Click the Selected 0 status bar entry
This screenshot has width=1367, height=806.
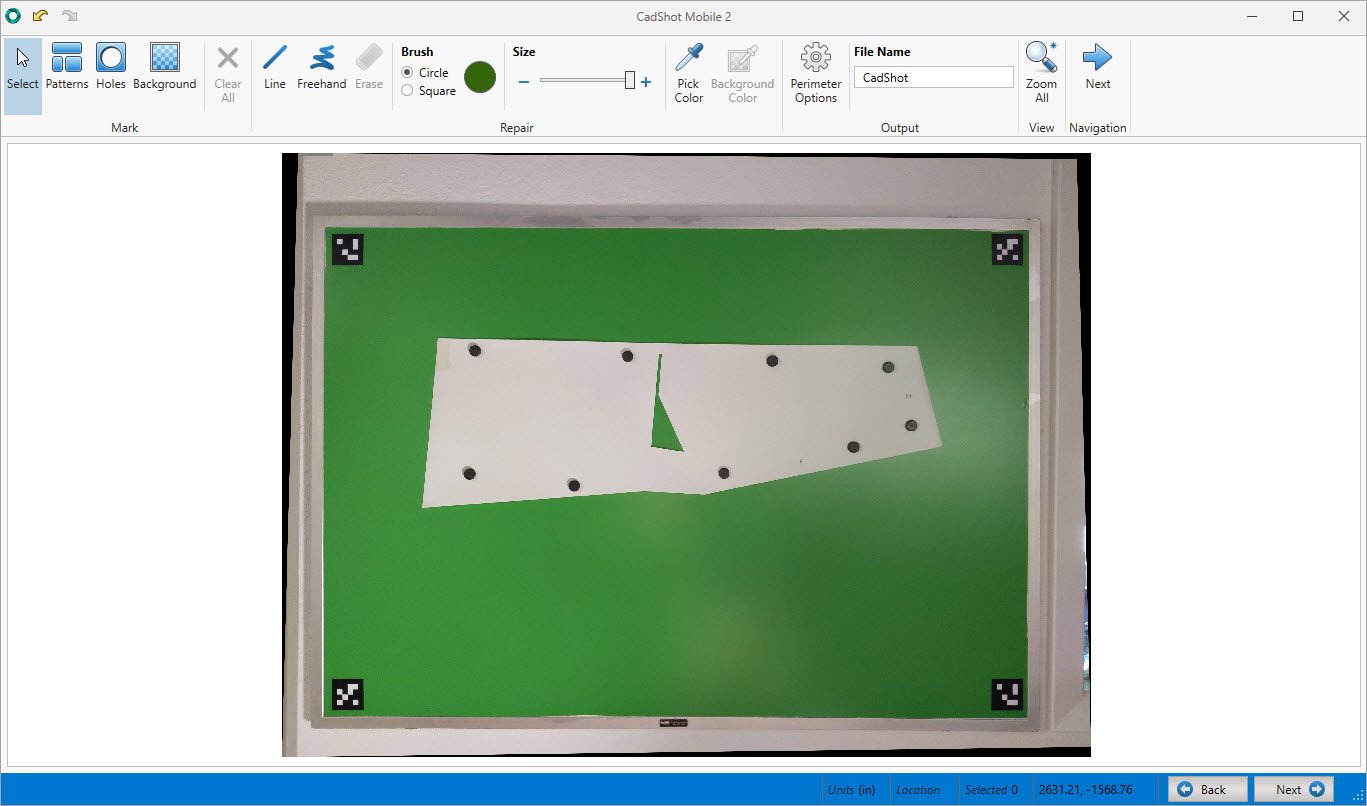coord(991,790)
